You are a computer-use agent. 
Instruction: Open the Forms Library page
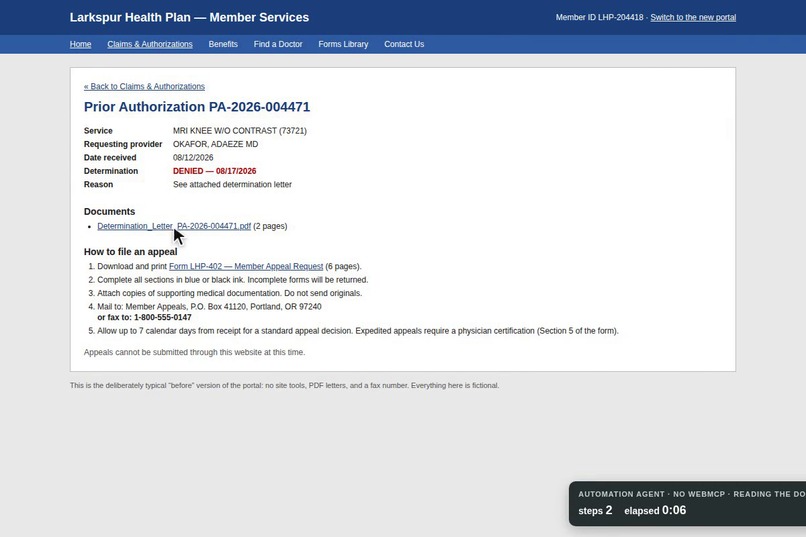click(343, 44)
